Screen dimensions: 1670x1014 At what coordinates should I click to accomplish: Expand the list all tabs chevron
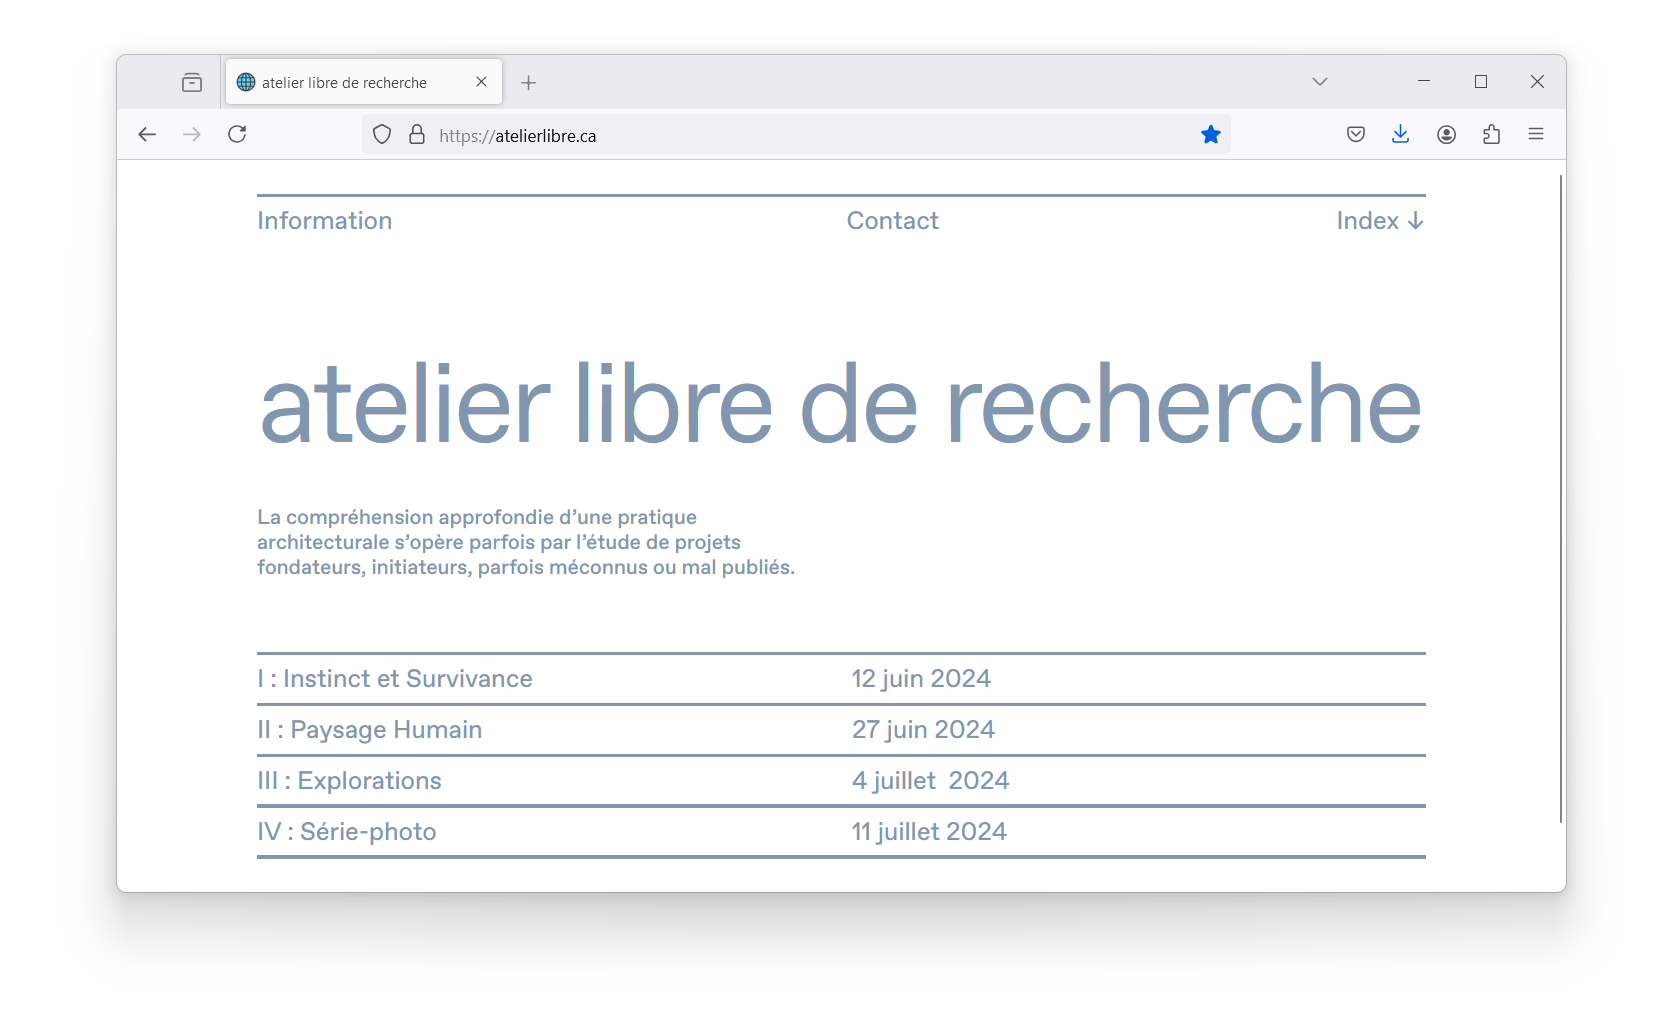(1320, 82)
